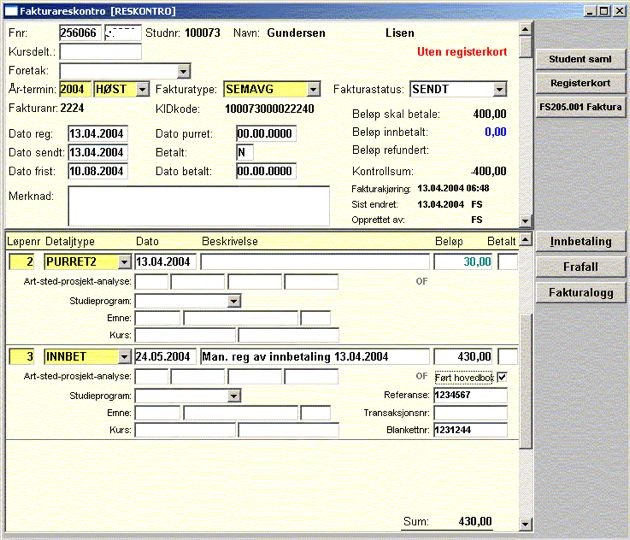The width and height of the screenshot is (630, 540).
Task: Open the Registerkort button
Action: 580,83
